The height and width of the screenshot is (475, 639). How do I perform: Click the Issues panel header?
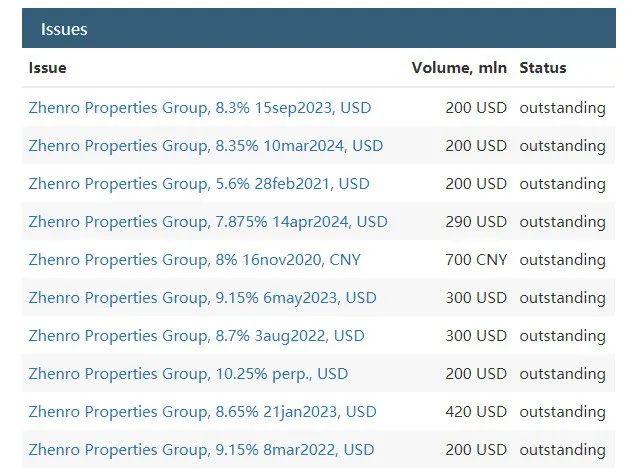click(x=319, y=28)
